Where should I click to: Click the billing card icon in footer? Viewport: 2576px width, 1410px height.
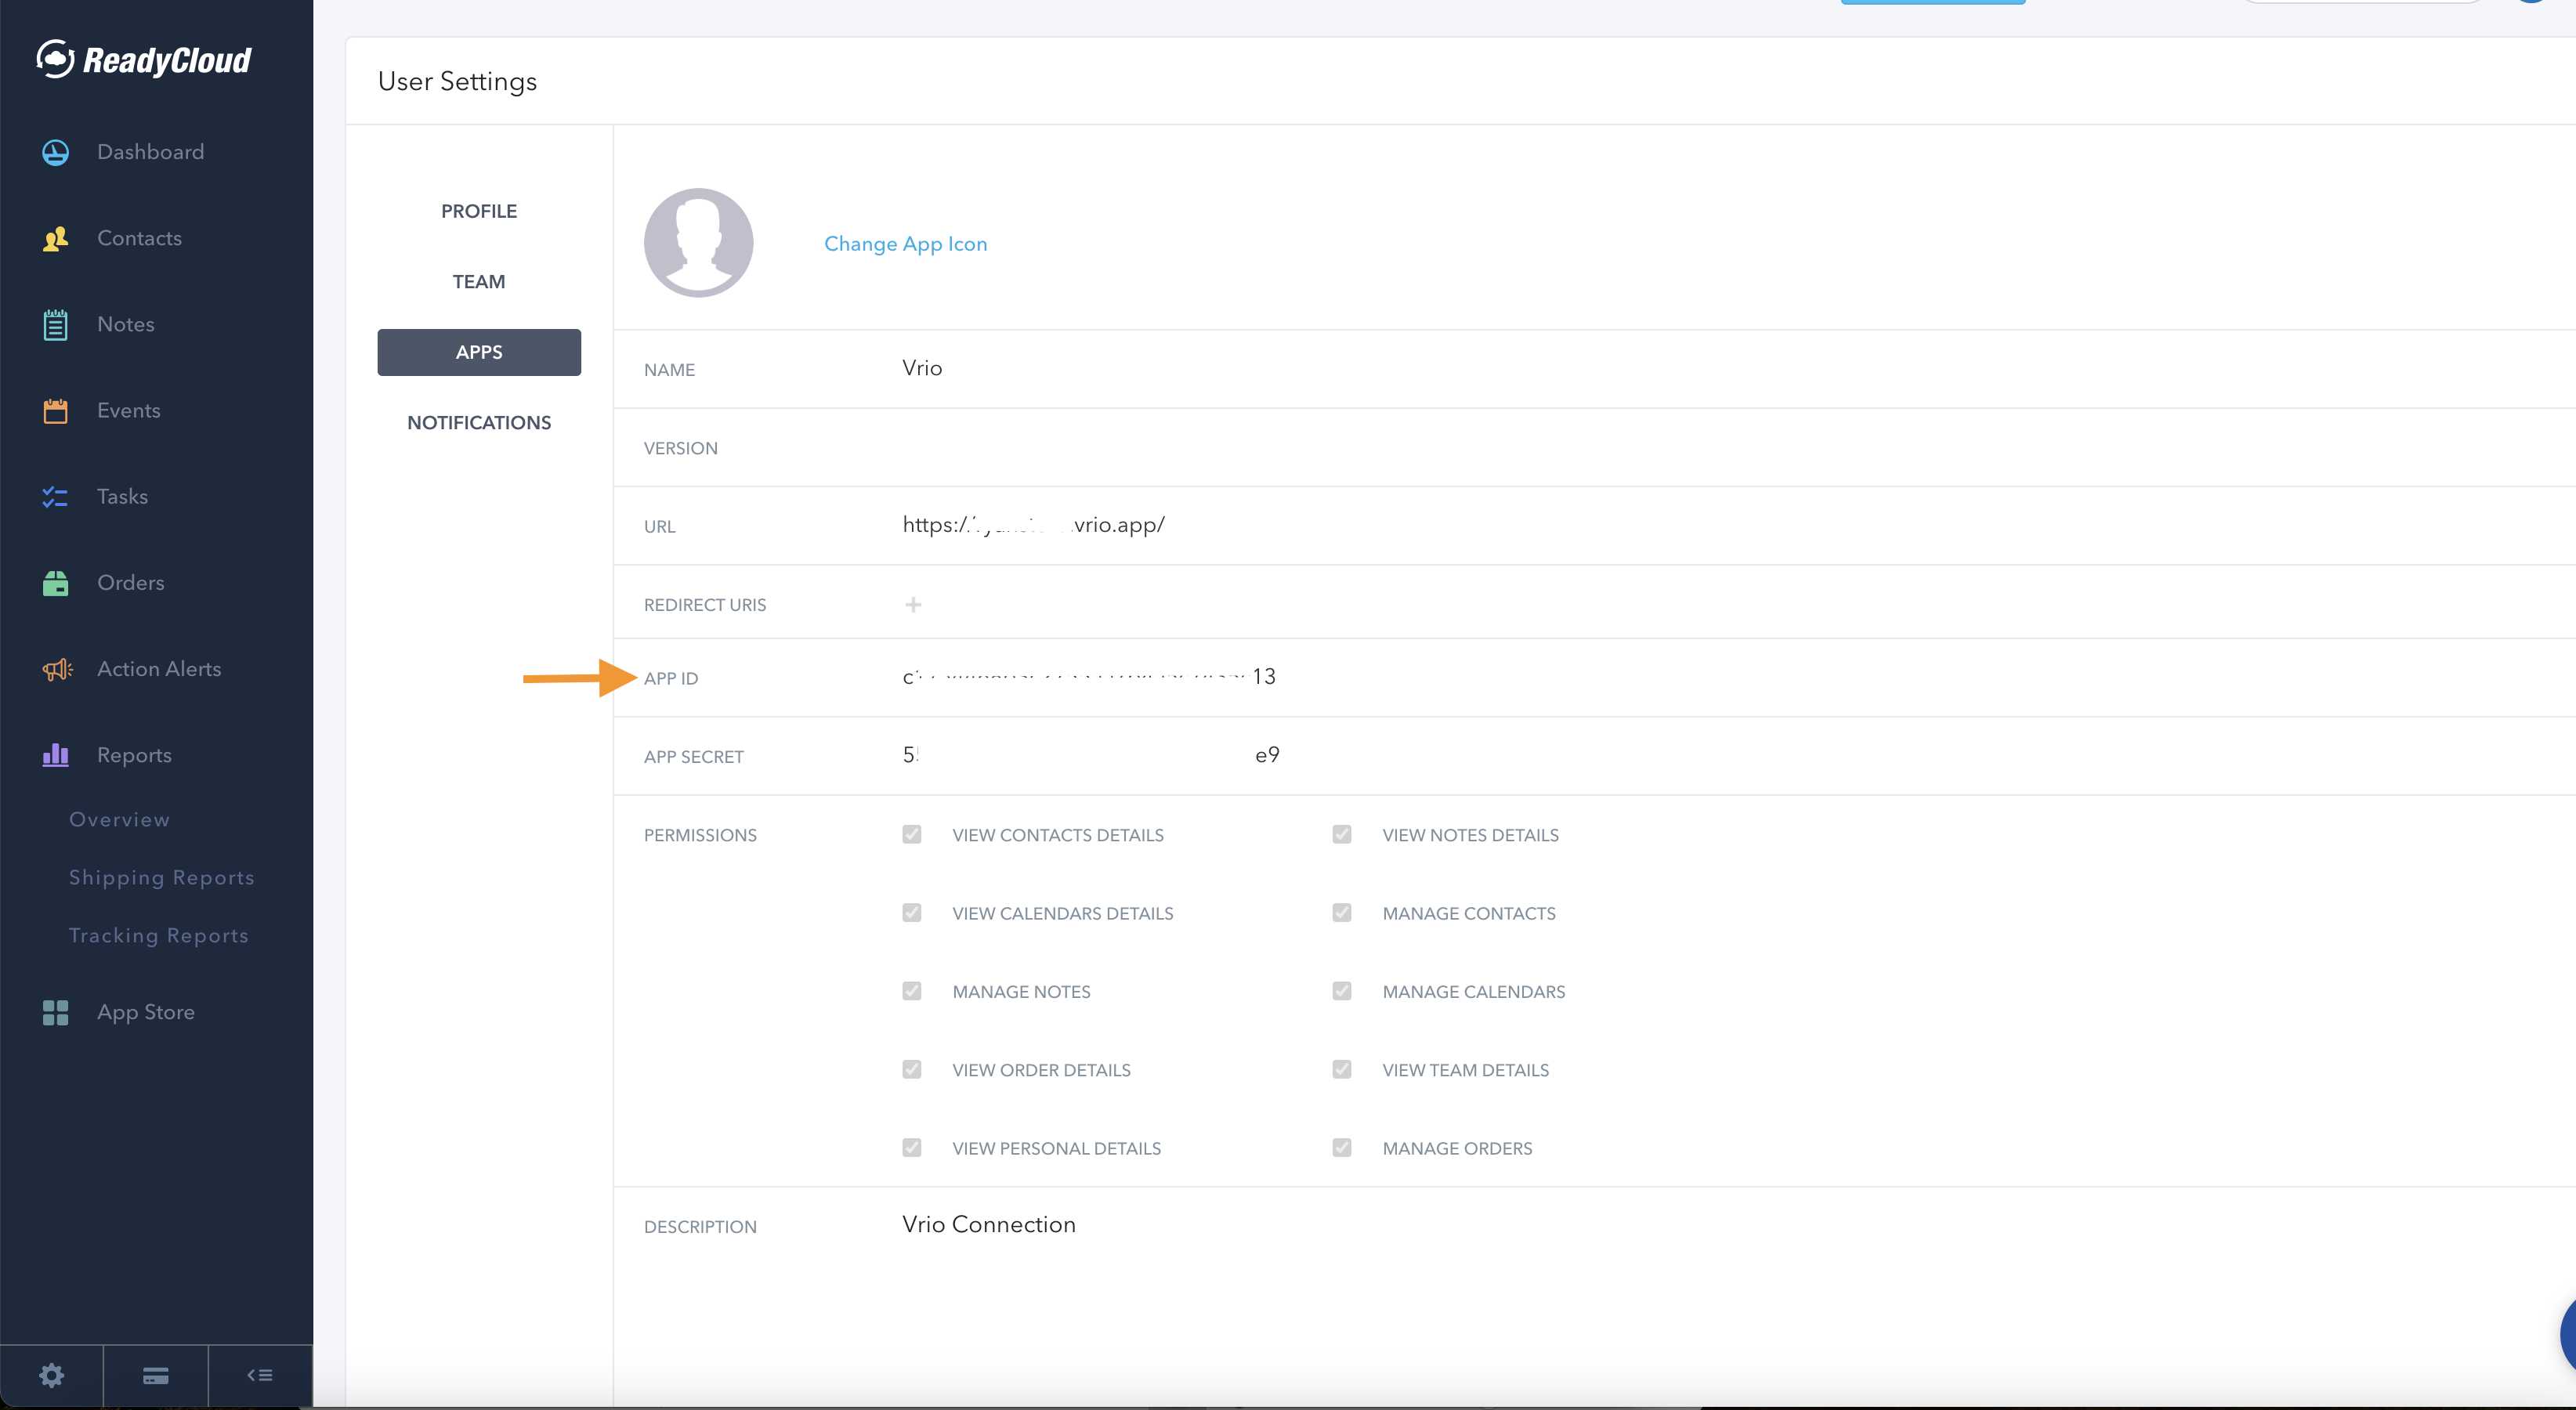(x=156, y=1376)
